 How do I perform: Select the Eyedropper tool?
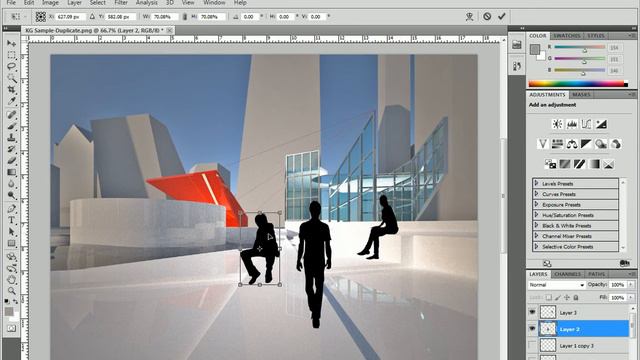pyautogui.click(x=11, y=101)
